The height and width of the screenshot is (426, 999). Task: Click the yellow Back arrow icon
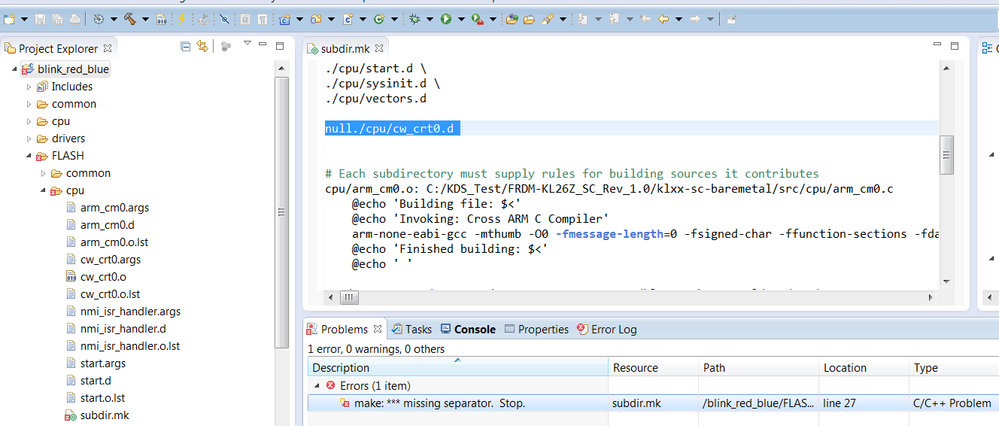663,19
